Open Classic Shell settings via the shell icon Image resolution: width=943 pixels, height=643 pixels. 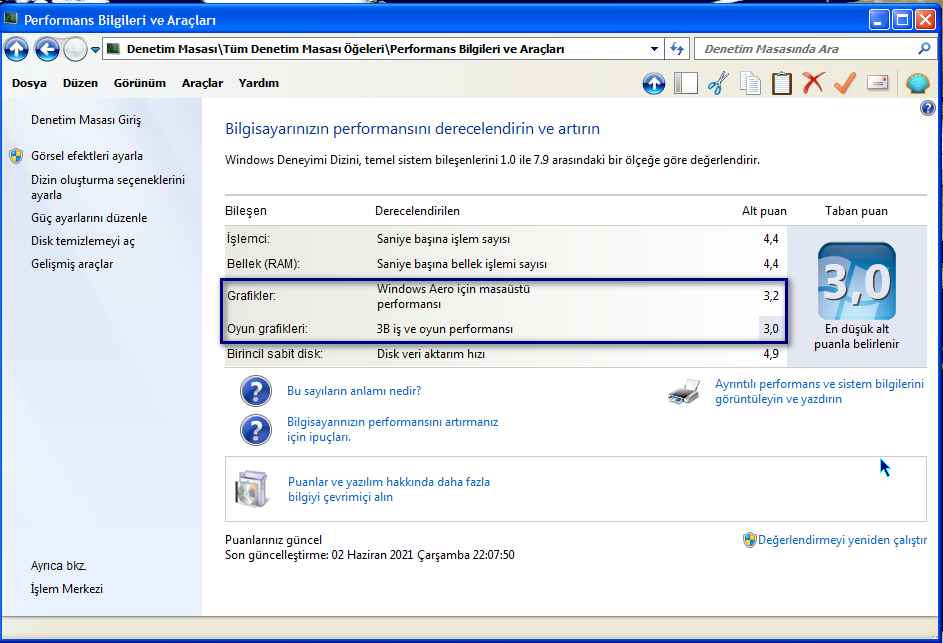point(918,83)
